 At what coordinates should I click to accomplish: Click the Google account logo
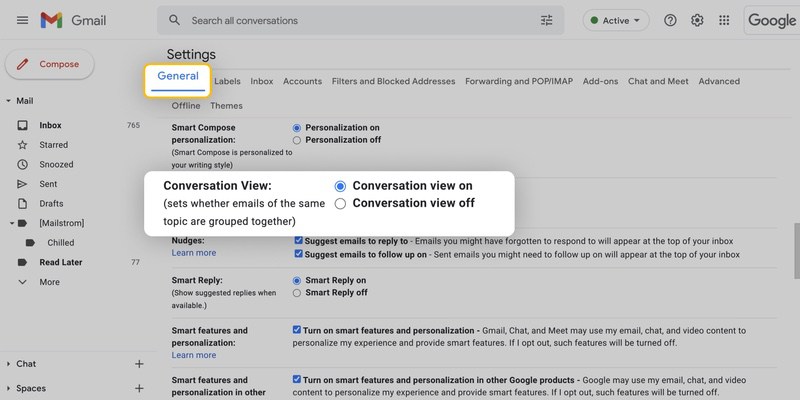[x=772, y=20]
